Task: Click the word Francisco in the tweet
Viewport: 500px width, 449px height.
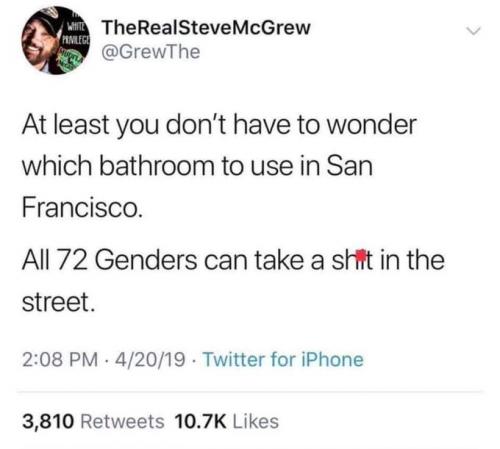Action: [x=82, y=208]
